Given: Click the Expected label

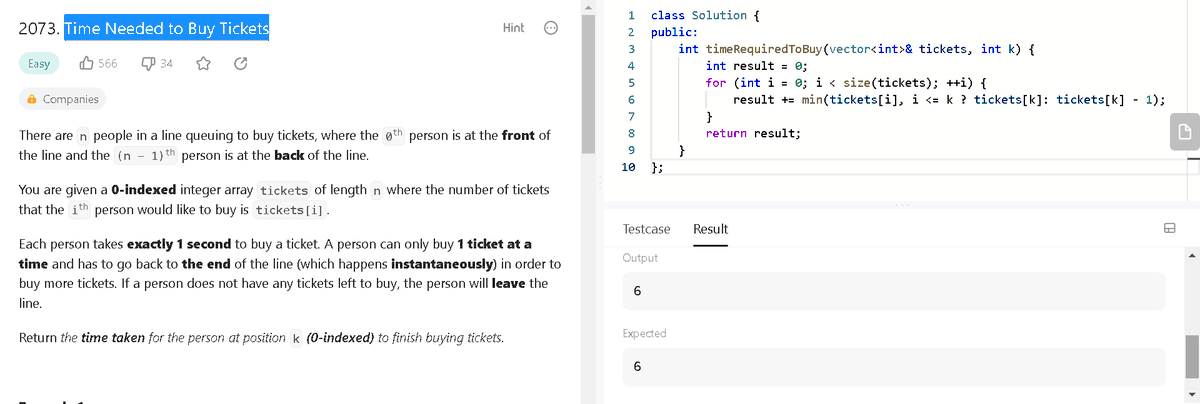Looking at the screenshot, I should [x=644, y=333].
